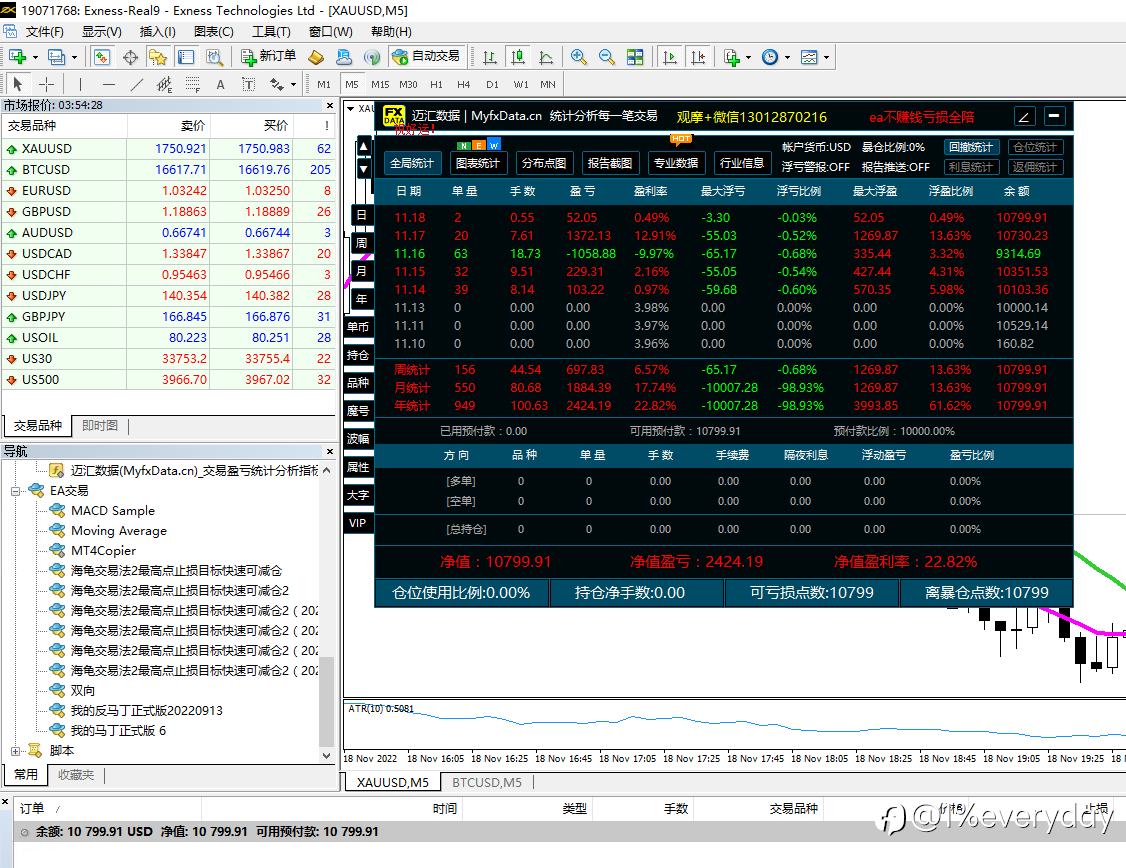Open the signals broadcast icon
This screenshot has height=868, width=1126.
[x=371, y=57]
